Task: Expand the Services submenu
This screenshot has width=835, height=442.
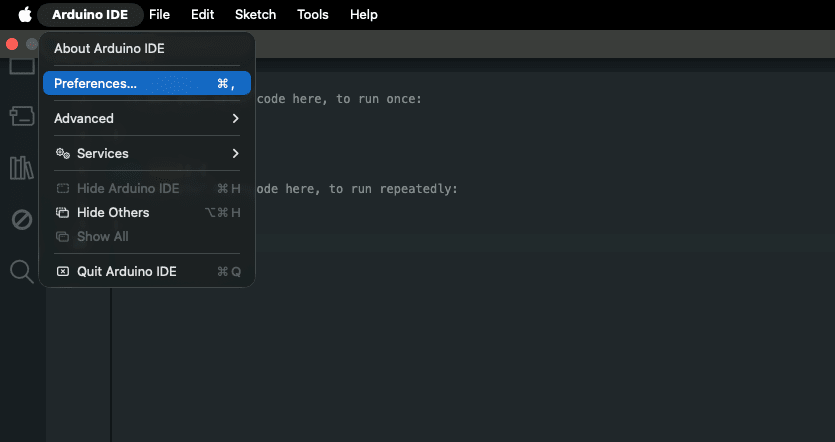Action: (x=147, y=153)
